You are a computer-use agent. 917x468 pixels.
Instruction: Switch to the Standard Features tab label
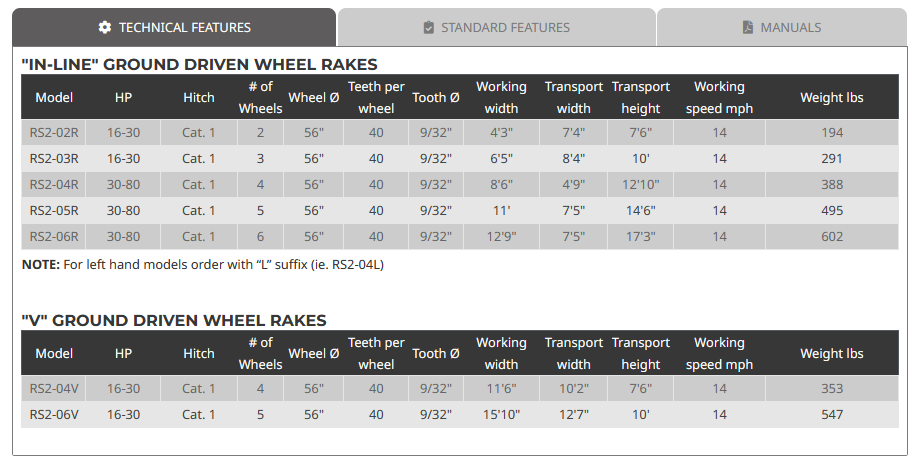tap(505, 27)
